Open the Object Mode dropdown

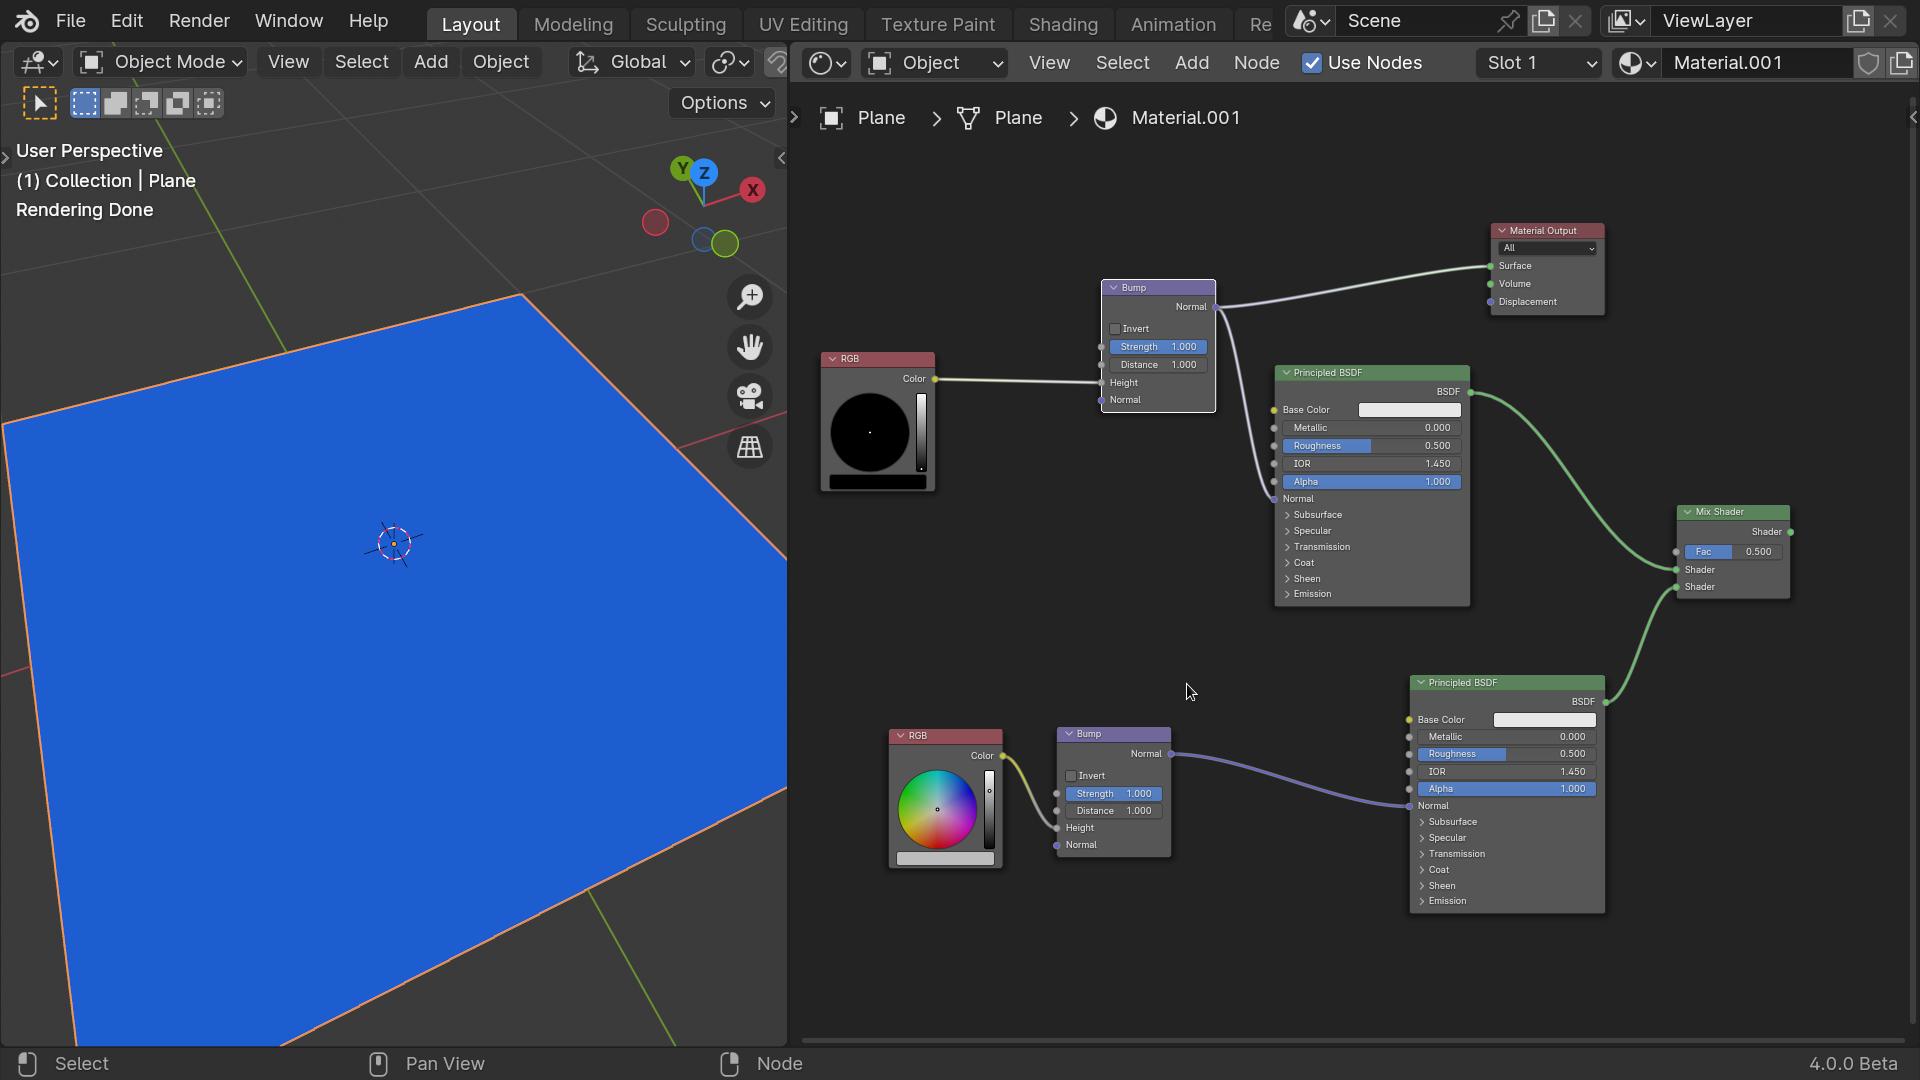click(x=158, y=62)
